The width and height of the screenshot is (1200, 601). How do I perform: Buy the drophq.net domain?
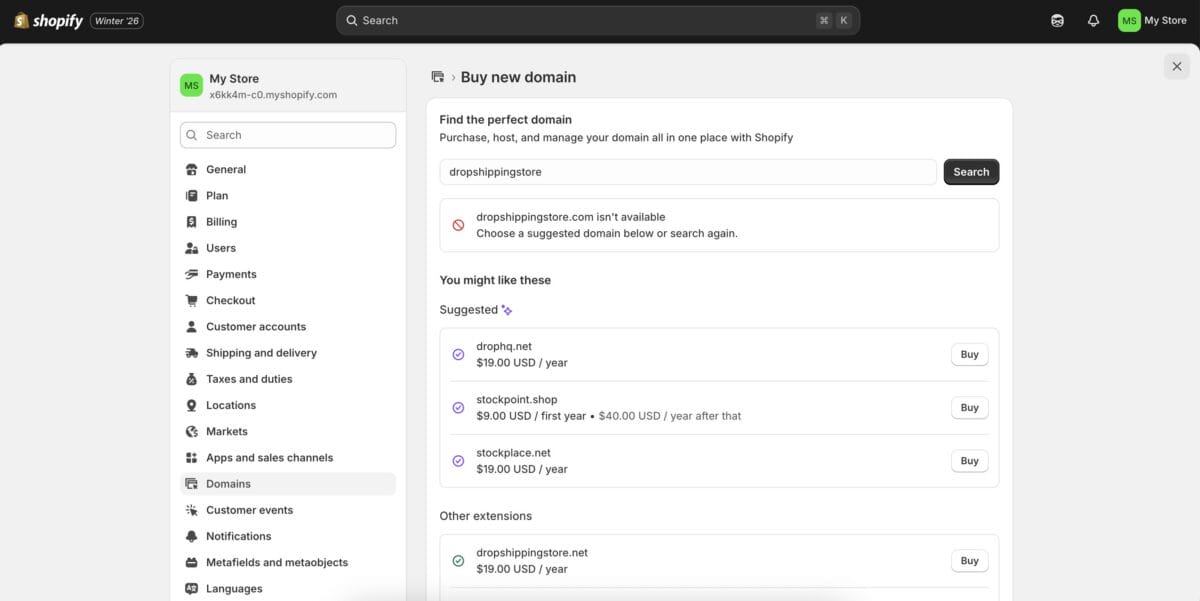(x=968, y=354)
